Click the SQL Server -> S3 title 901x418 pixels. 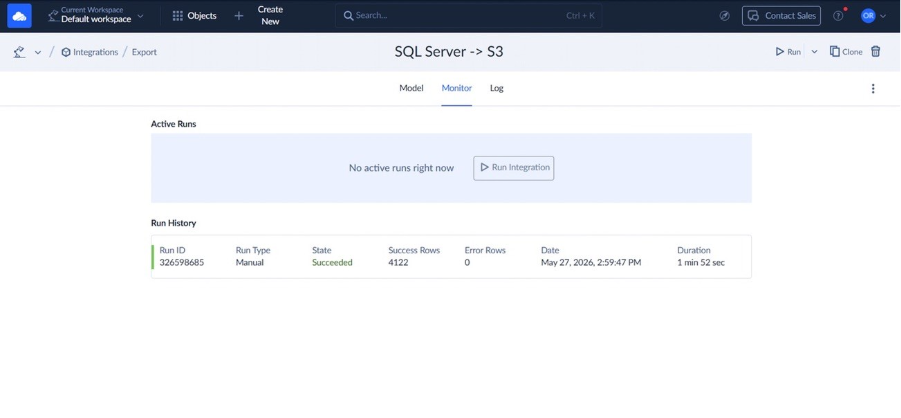point(449,52)
